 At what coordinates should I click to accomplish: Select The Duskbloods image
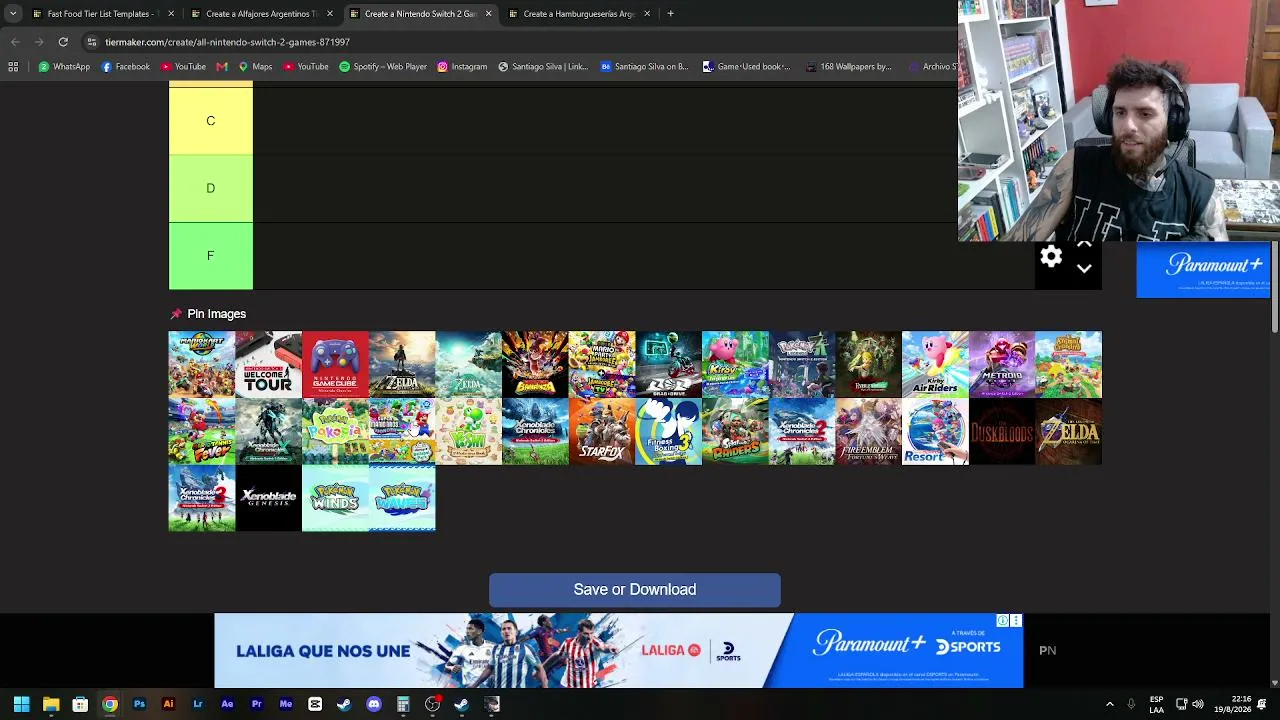[1002, 432]
